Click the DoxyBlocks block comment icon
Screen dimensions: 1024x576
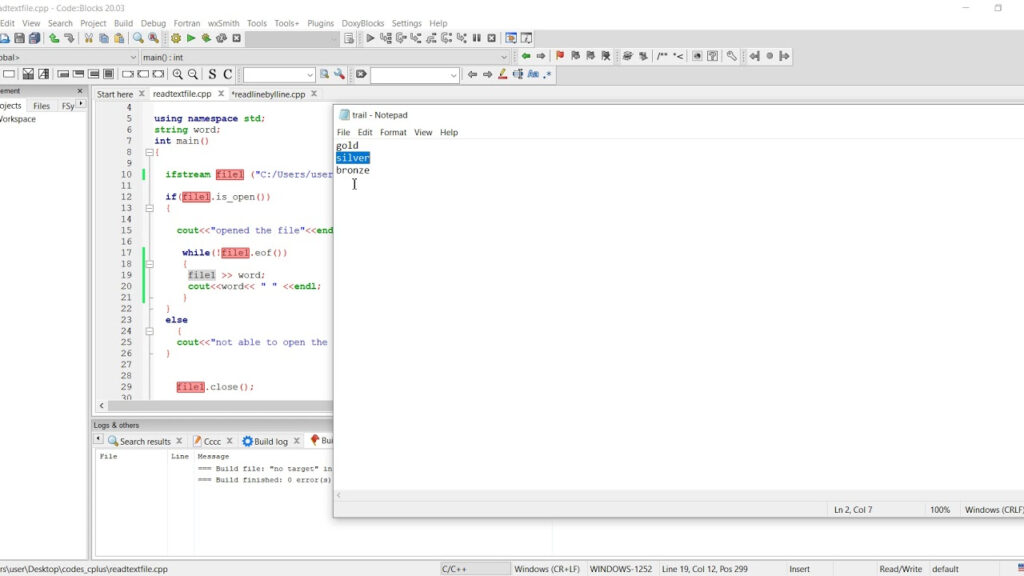pyautogui.click(x=662, y=56)
